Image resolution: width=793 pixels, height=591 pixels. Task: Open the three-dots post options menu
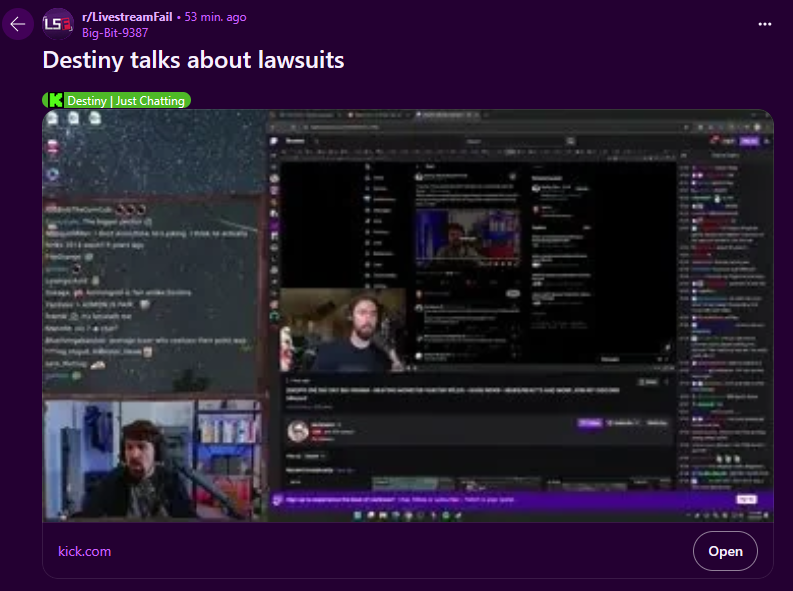765,24
